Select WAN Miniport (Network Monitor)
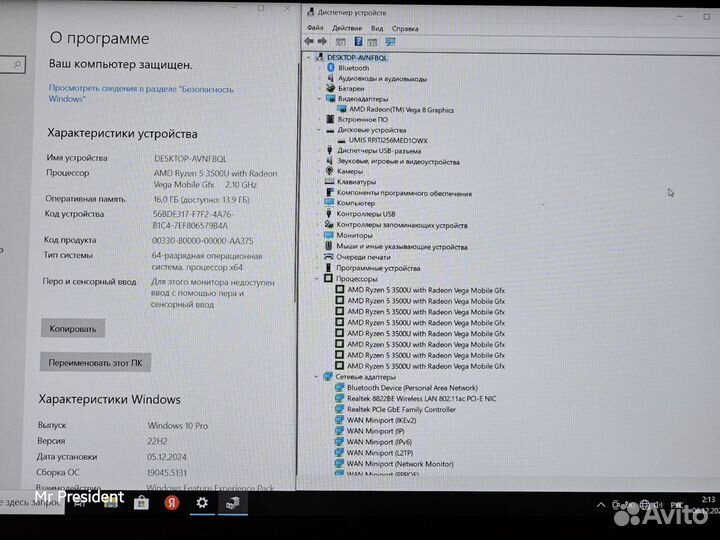720x540 pixels. point(400,464)
